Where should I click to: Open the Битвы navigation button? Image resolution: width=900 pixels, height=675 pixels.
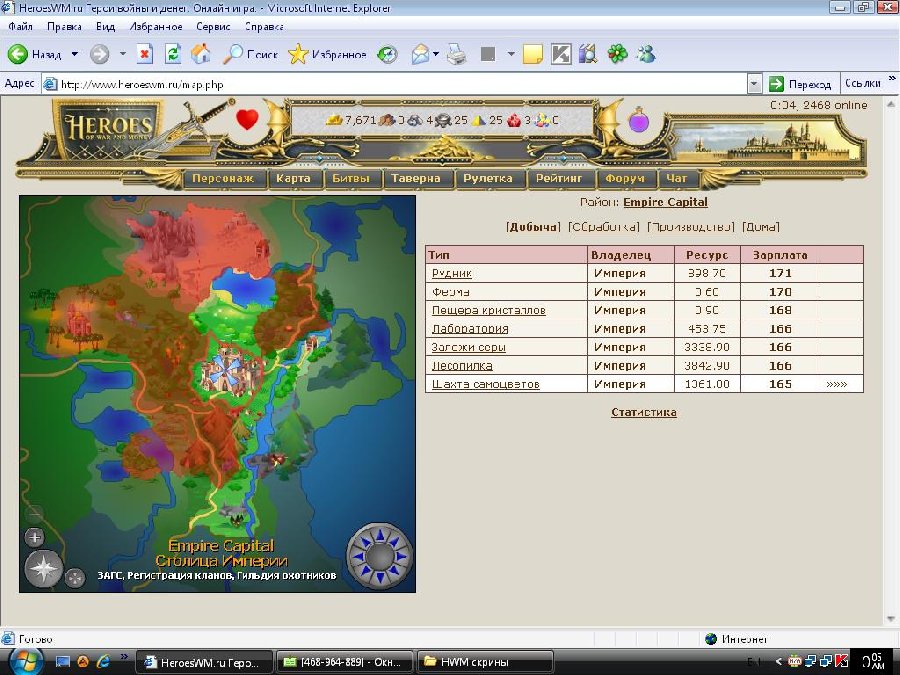[x=351, y=179]
